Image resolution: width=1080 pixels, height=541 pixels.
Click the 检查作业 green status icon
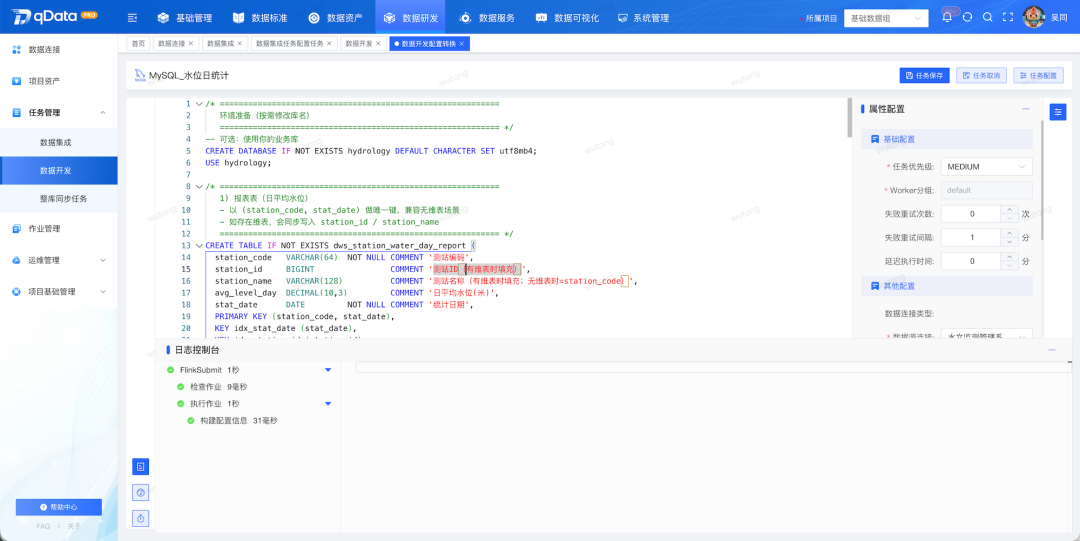[180, 387]
